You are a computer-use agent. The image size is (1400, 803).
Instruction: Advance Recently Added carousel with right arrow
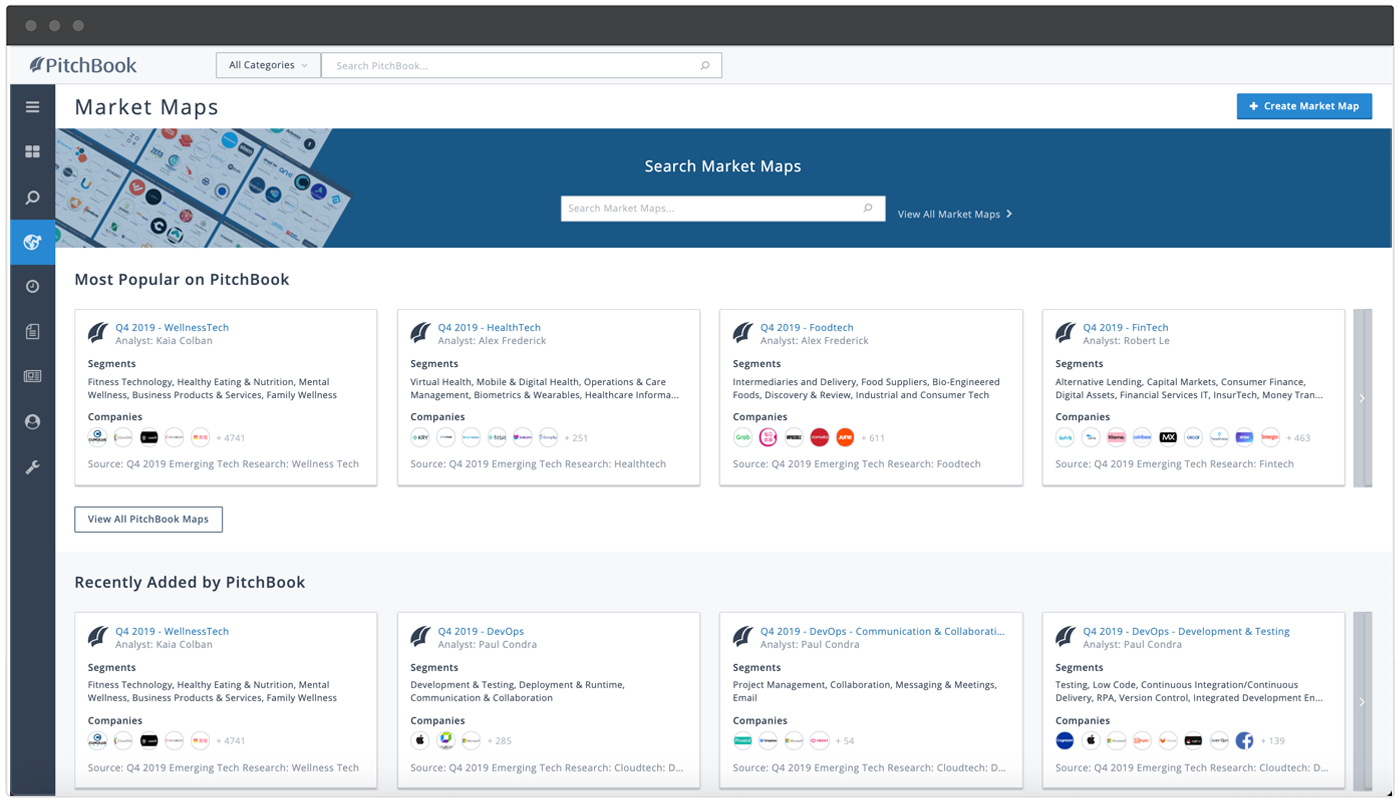(1362, 702)
